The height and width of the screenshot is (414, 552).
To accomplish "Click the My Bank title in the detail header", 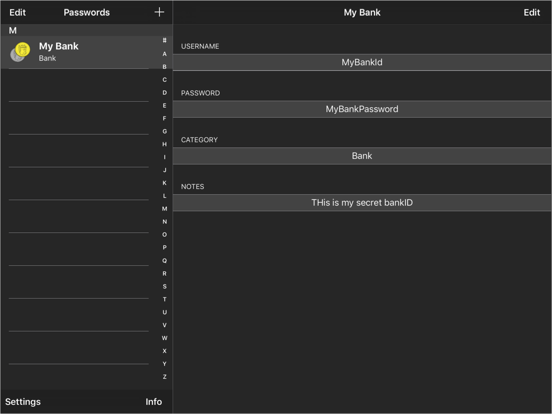I will 362,12.
